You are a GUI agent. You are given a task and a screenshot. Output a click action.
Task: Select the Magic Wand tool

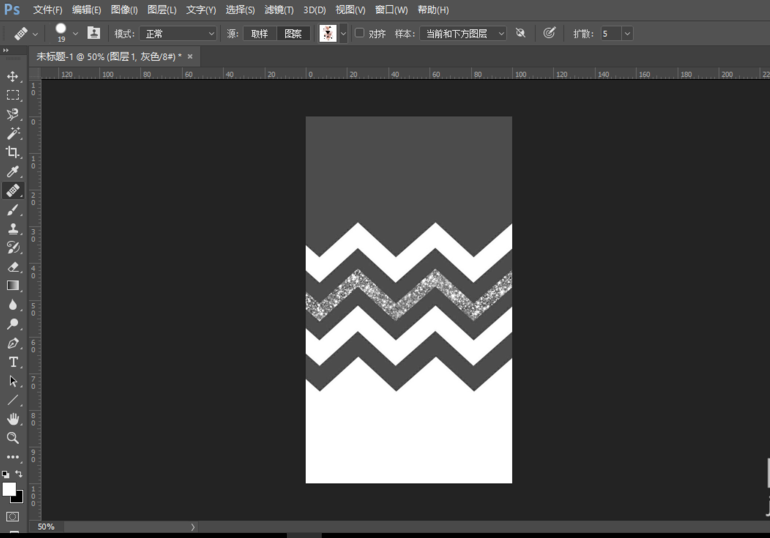13,133
